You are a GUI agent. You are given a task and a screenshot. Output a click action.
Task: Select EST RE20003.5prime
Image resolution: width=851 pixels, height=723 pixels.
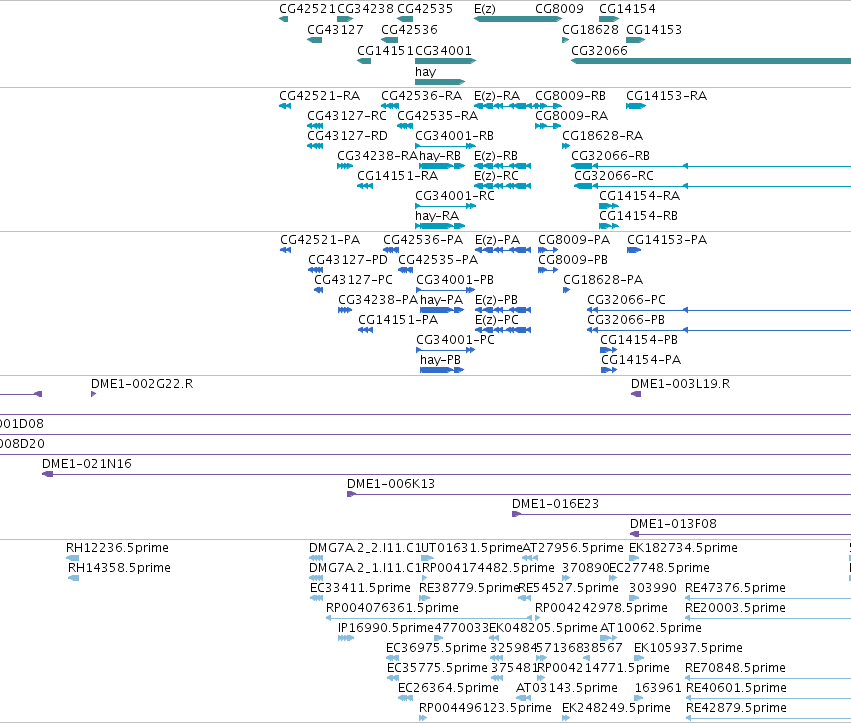[x=735, y=608]
